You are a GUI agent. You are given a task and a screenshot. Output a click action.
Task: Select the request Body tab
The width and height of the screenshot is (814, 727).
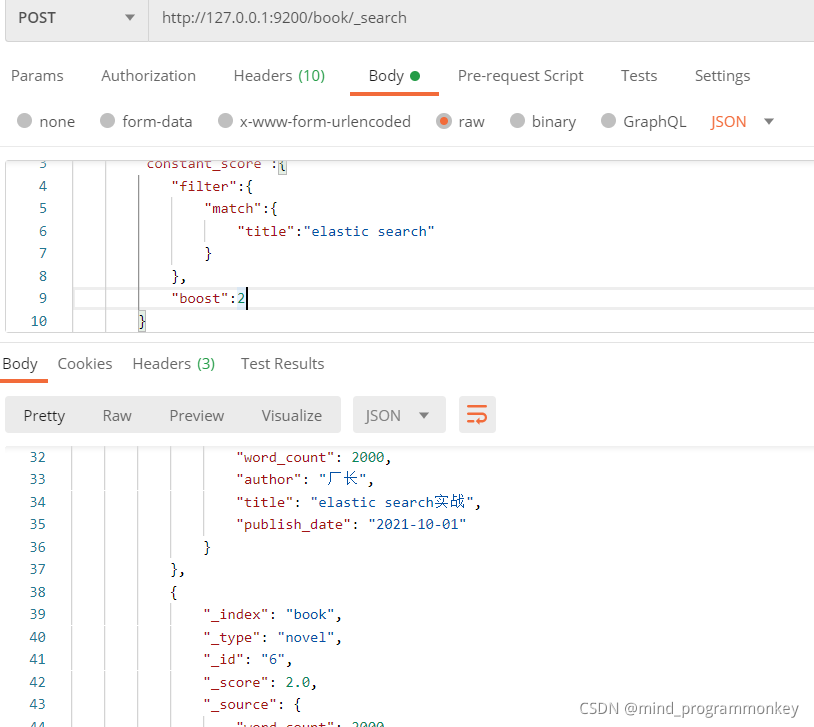[394, 76]
